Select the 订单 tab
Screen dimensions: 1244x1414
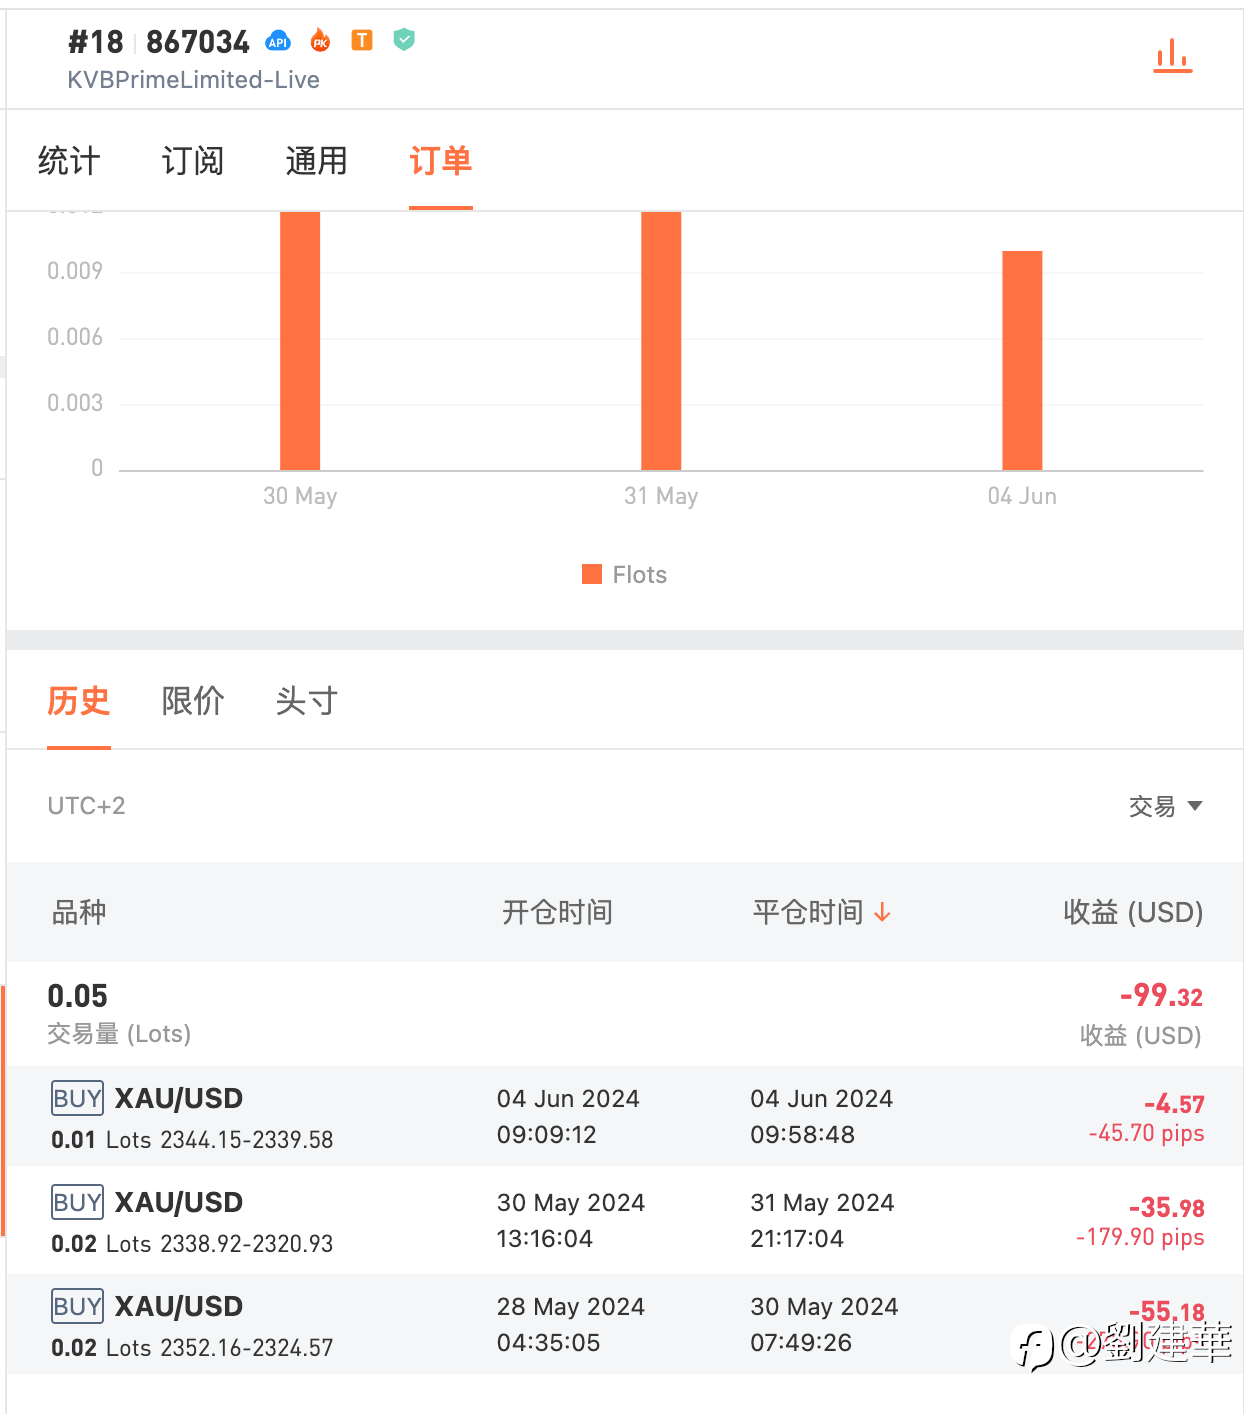coord(440,161)
